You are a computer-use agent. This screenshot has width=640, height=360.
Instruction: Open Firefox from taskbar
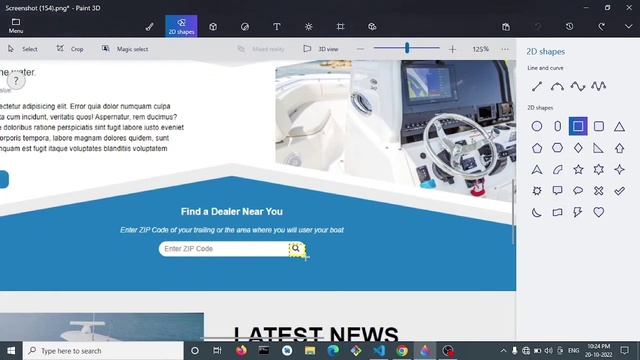[x=241, y=351]
